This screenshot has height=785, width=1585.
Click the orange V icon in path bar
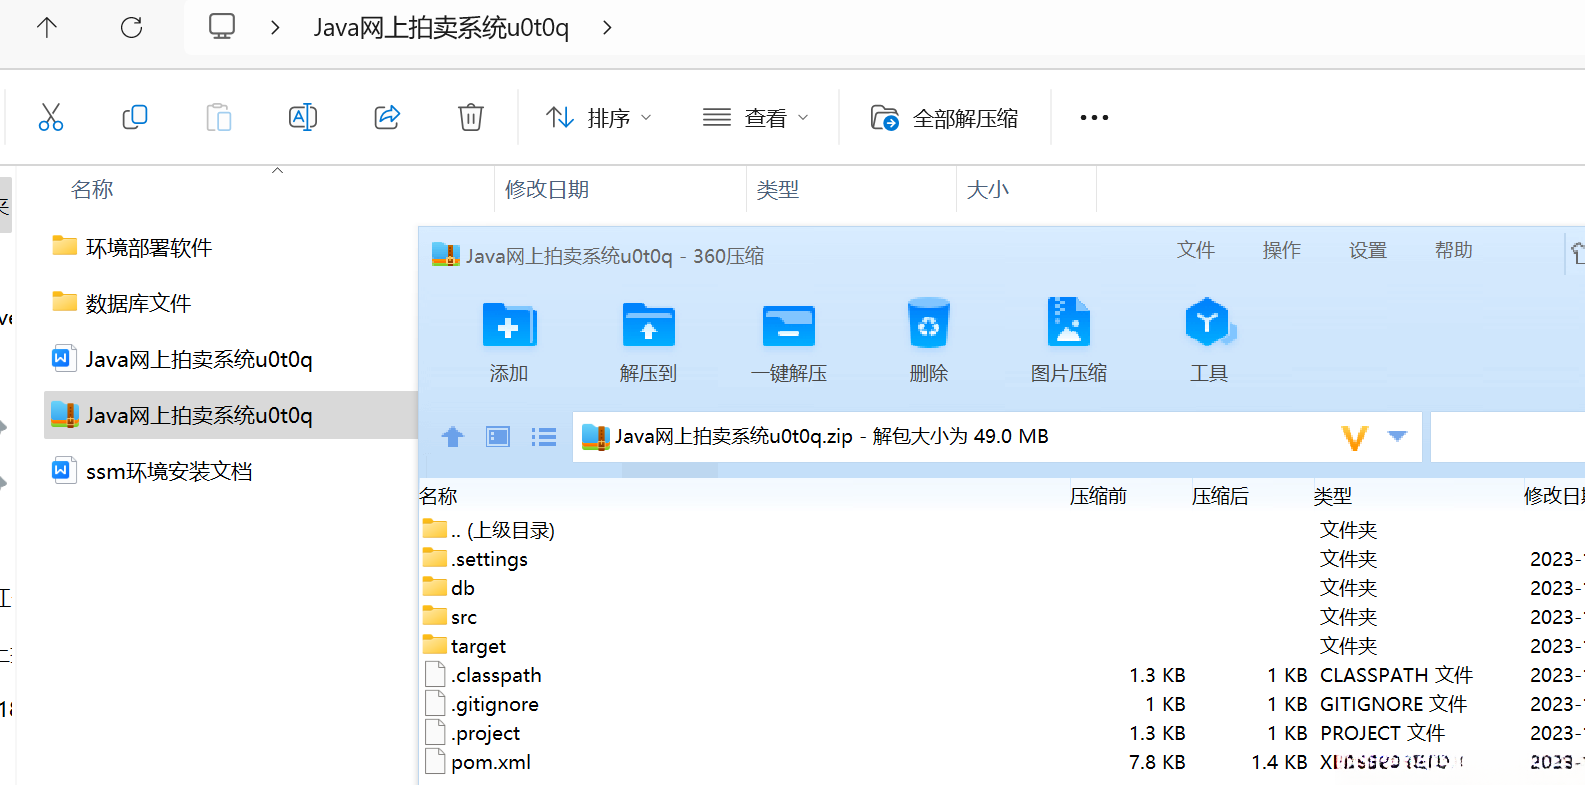1354,437
